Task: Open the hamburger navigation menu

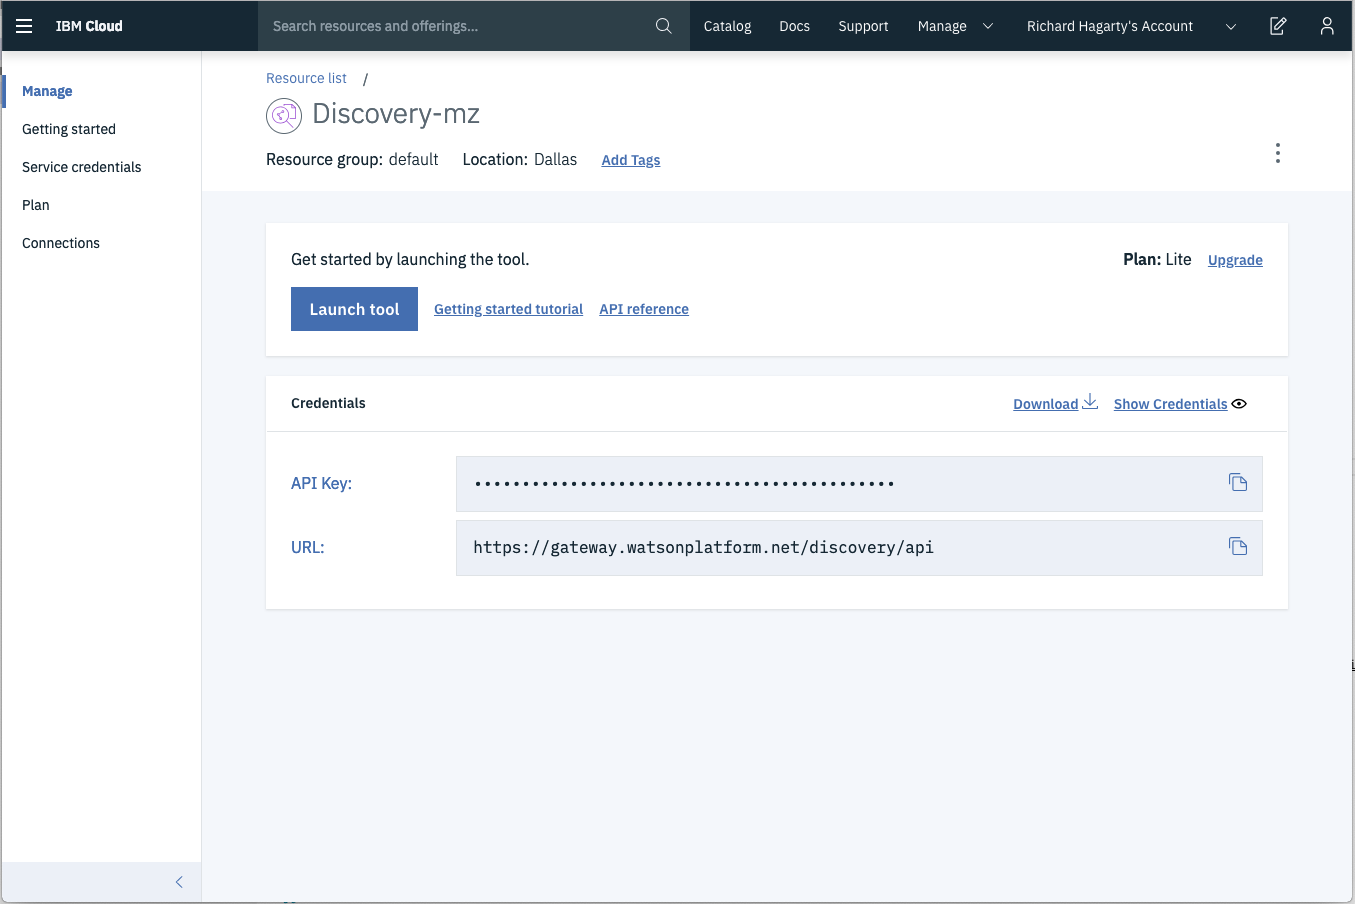Action: point(24,26)
